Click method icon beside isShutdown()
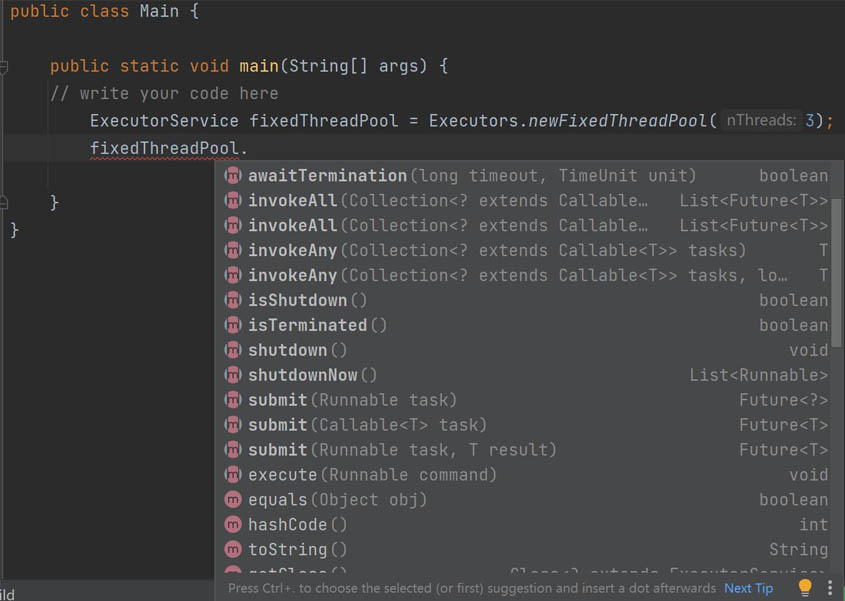Viewport: 845px width, 601px height. click(233, 300)
